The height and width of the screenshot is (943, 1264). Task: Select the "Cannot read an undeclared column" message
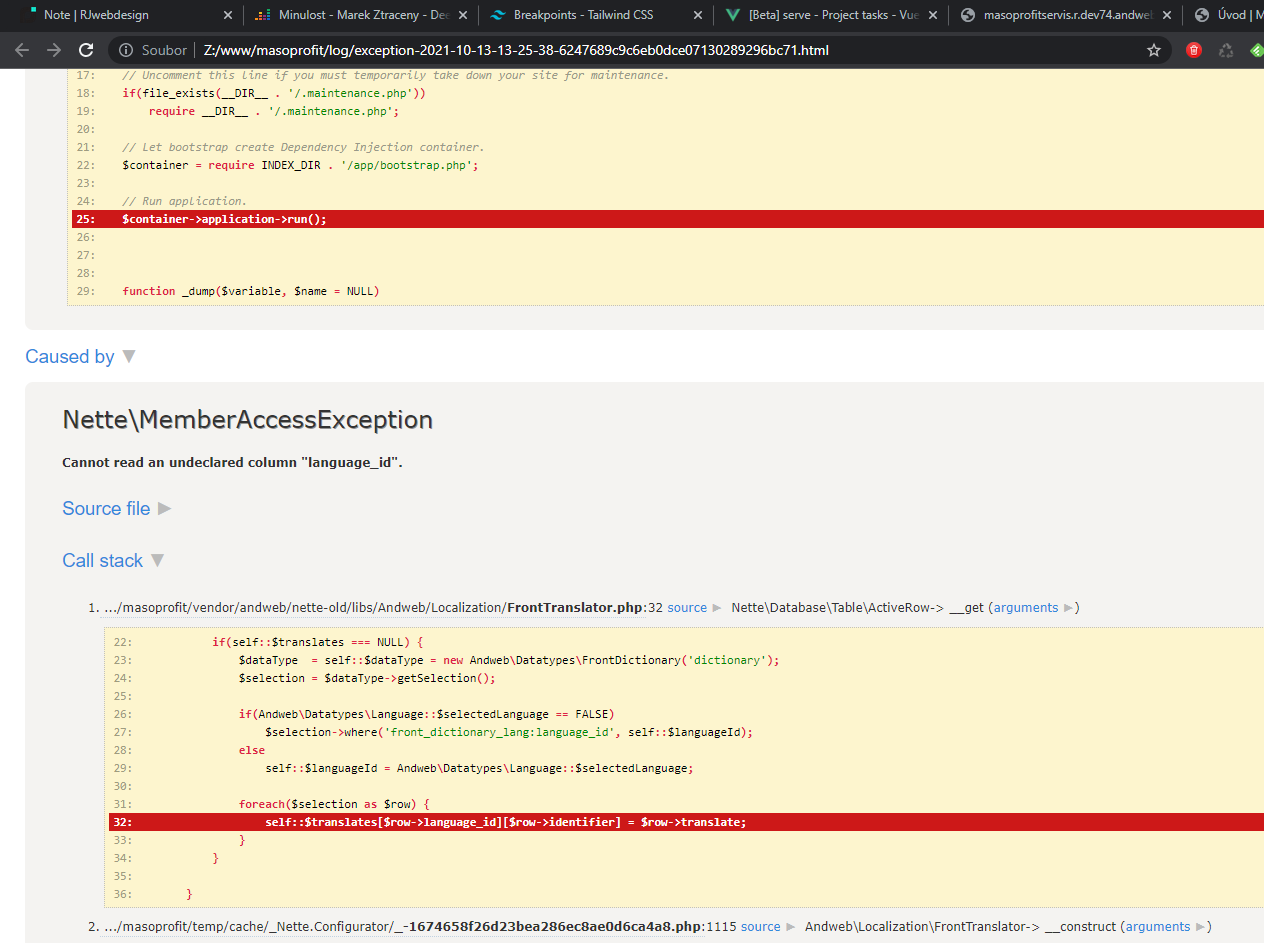point(232,463)
